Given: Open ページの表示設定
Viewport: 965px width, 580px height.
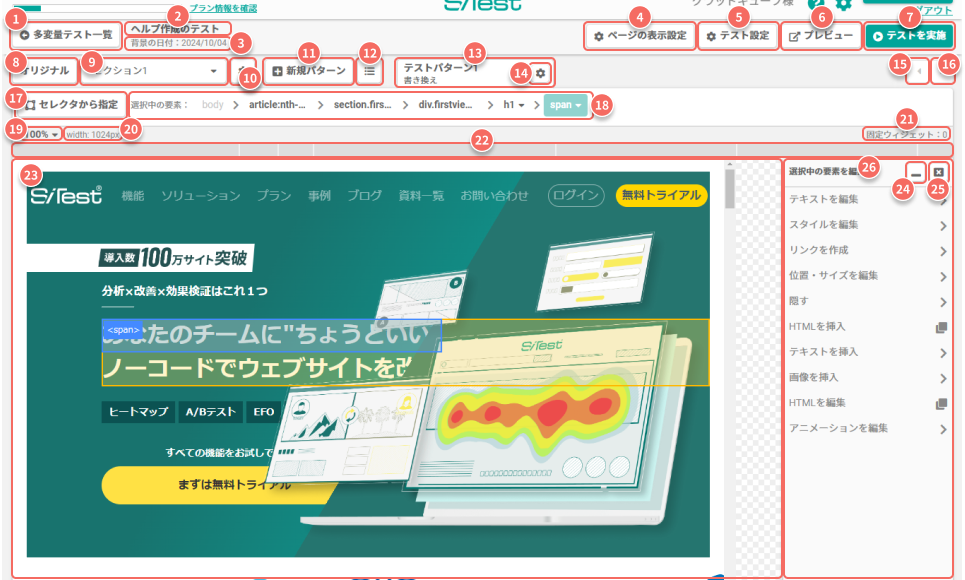Looking at the screenshot, I should pos(639,36).
